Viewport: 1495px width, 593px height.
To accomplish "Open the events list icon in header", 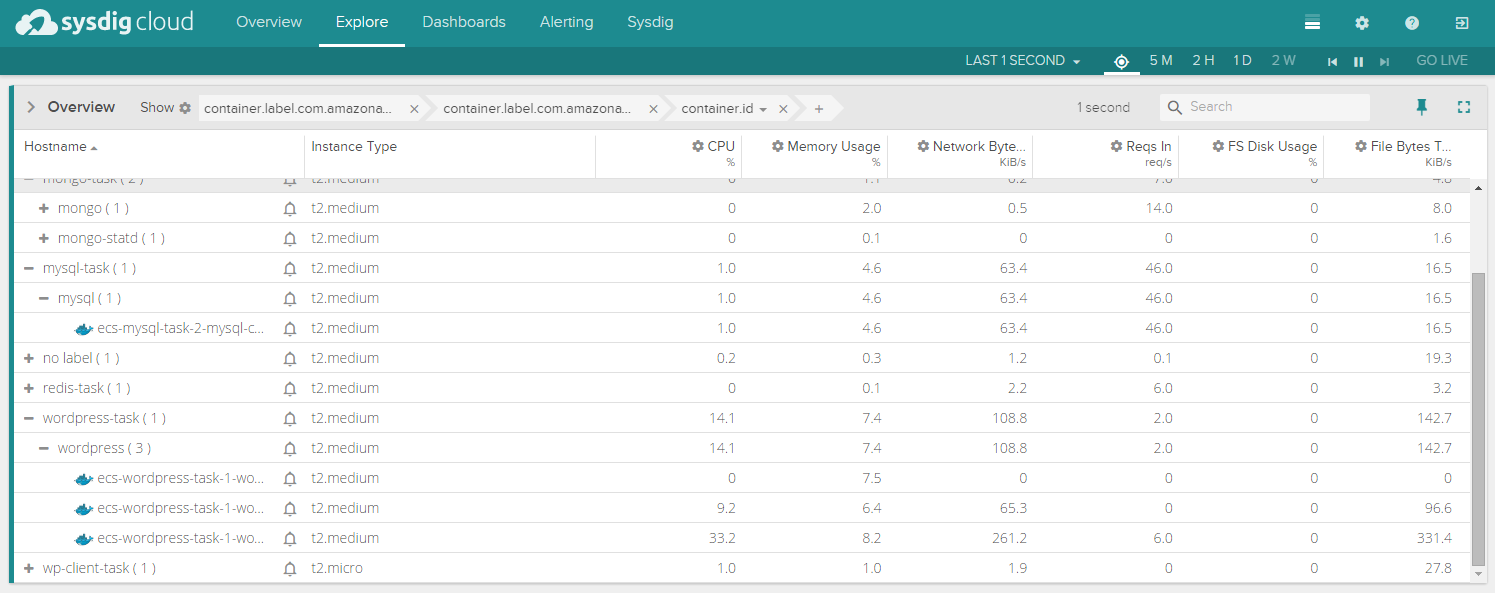I will point(1313,23).
